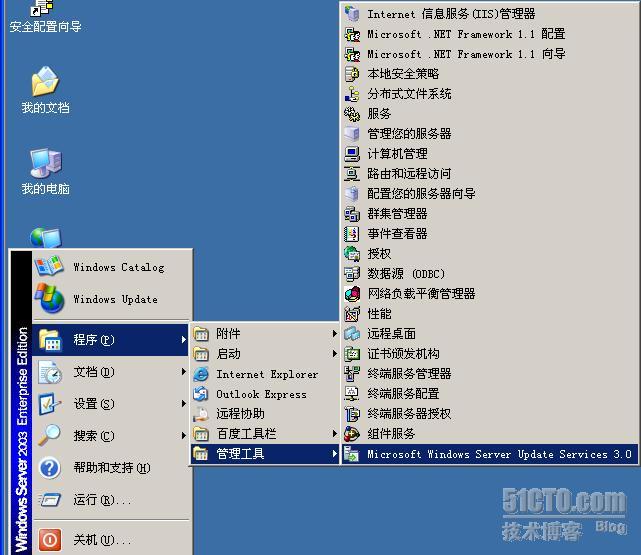
Task: Open the 性能 monitor icon
Action: (352, 314)
